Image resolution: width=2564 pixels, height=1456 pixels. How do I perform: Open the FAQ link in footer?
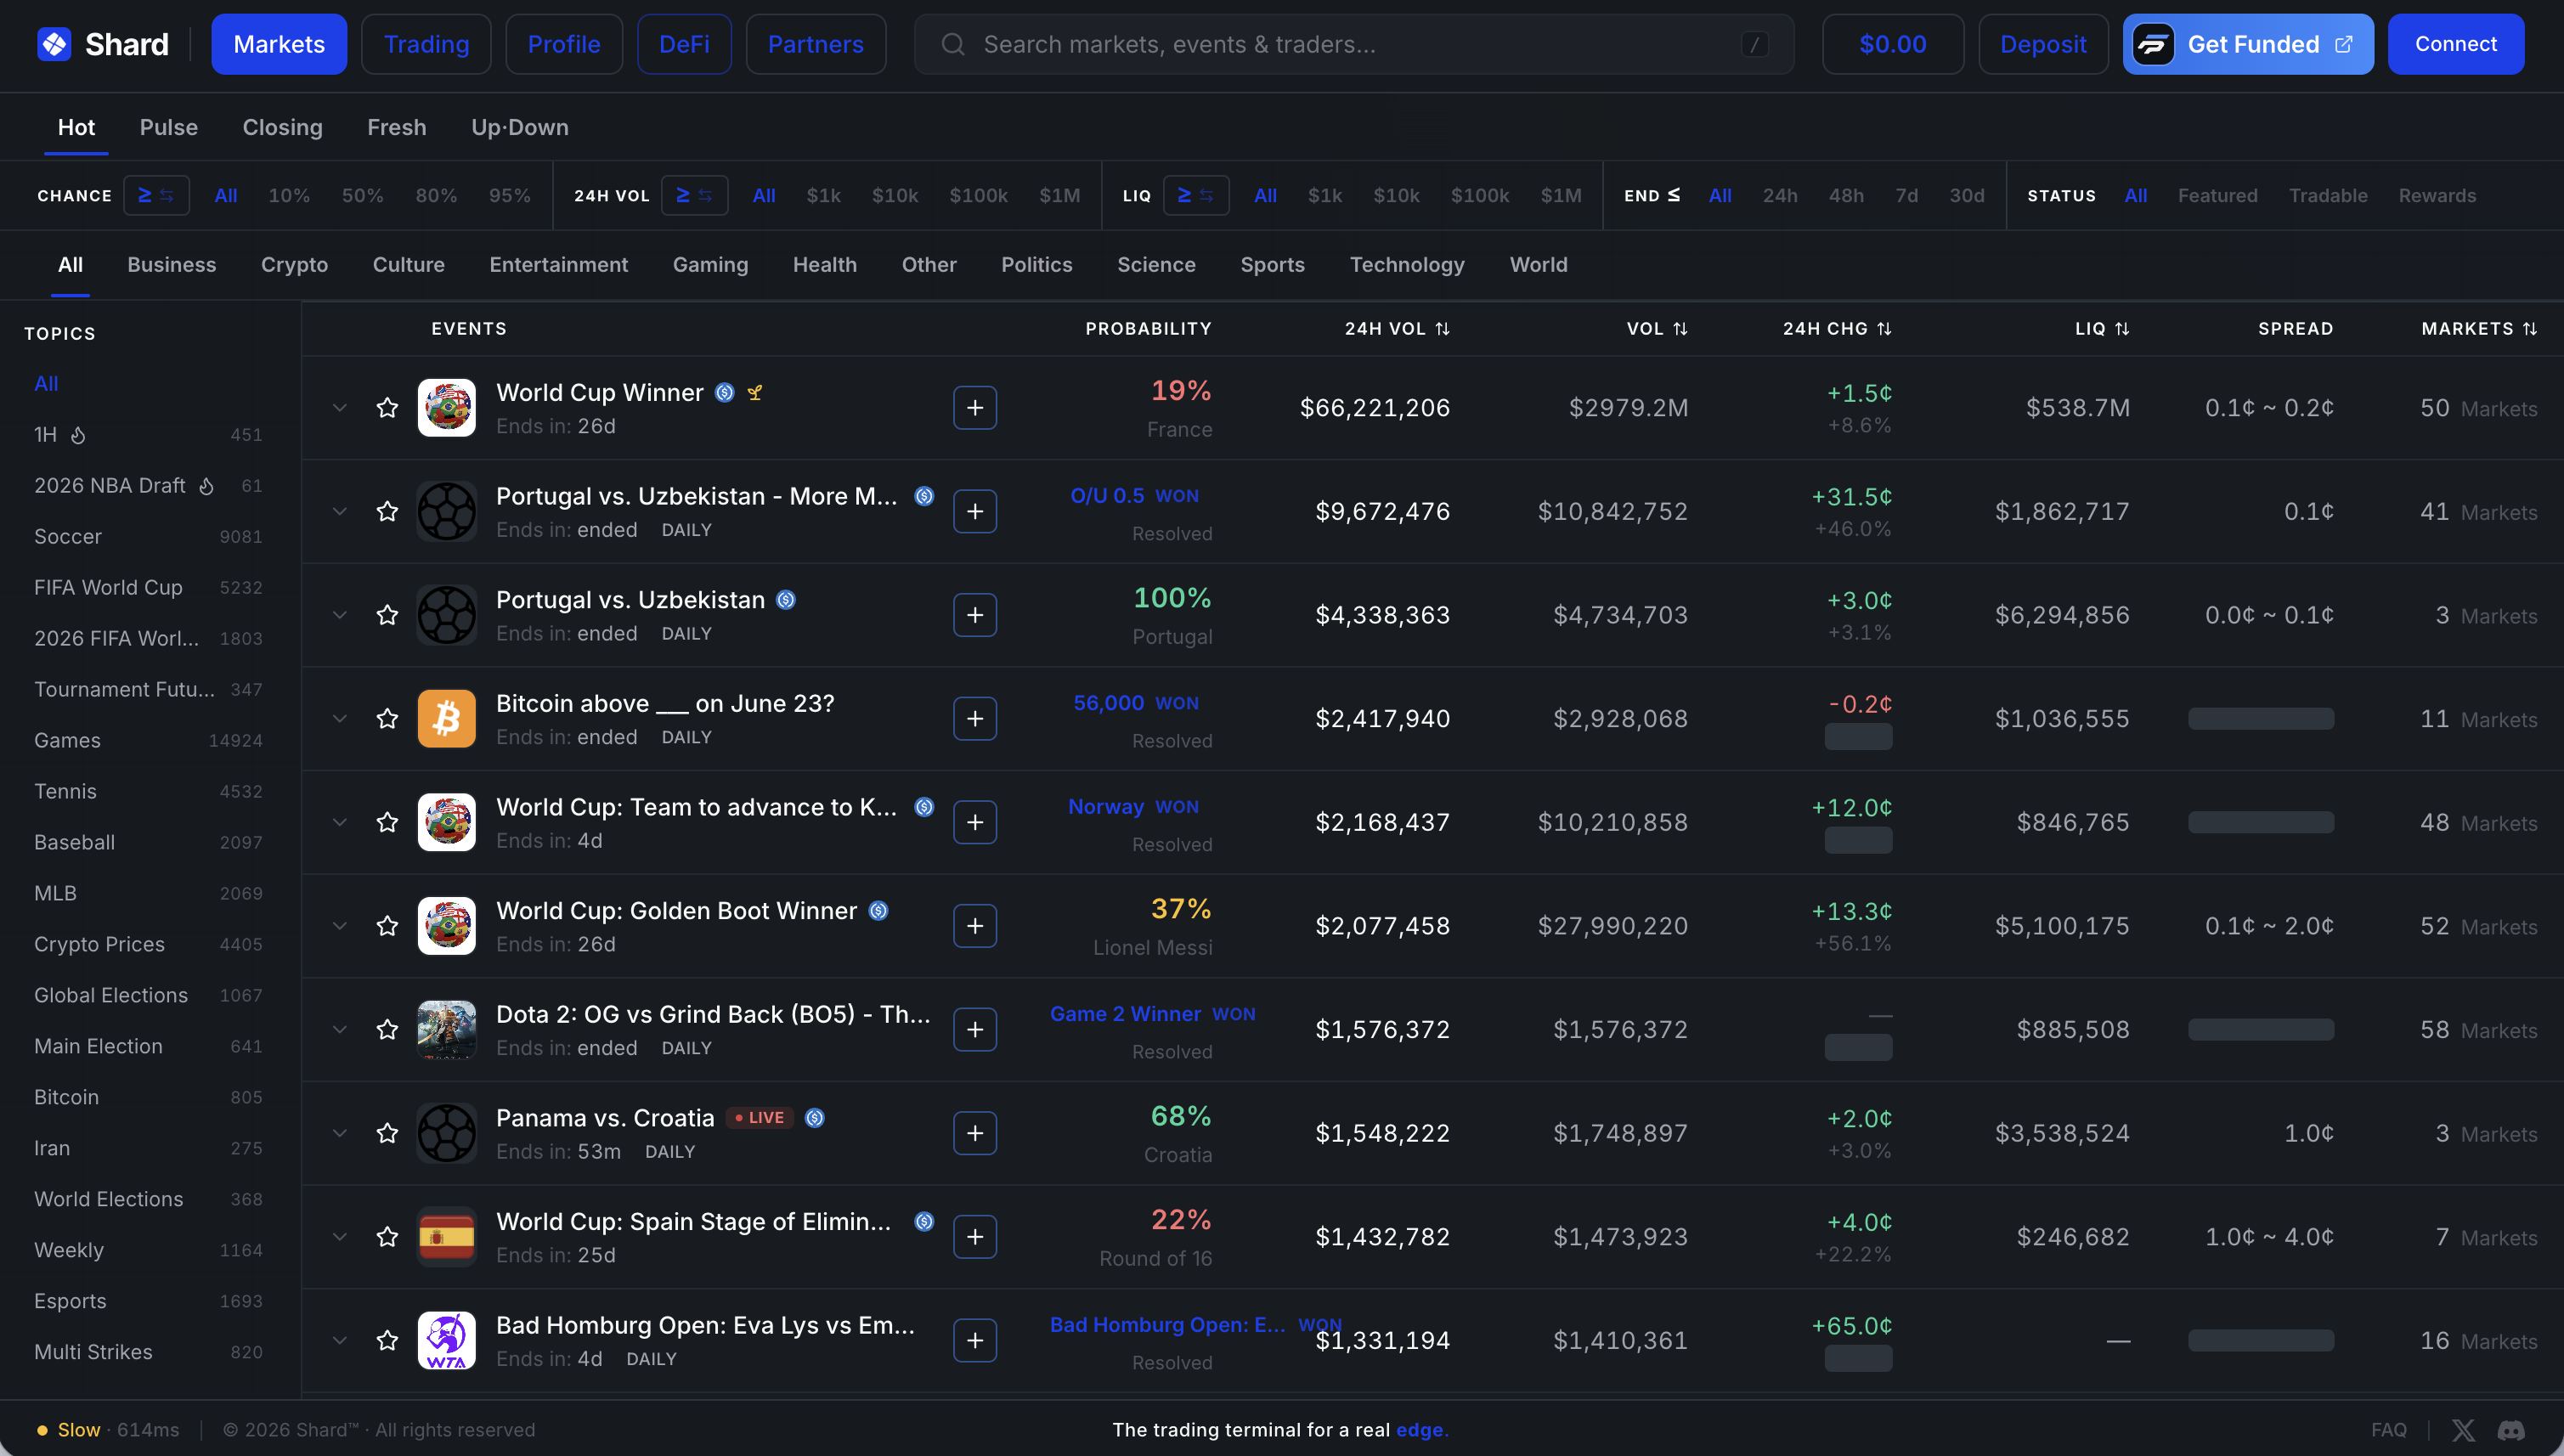[x=2388, y=1430]
